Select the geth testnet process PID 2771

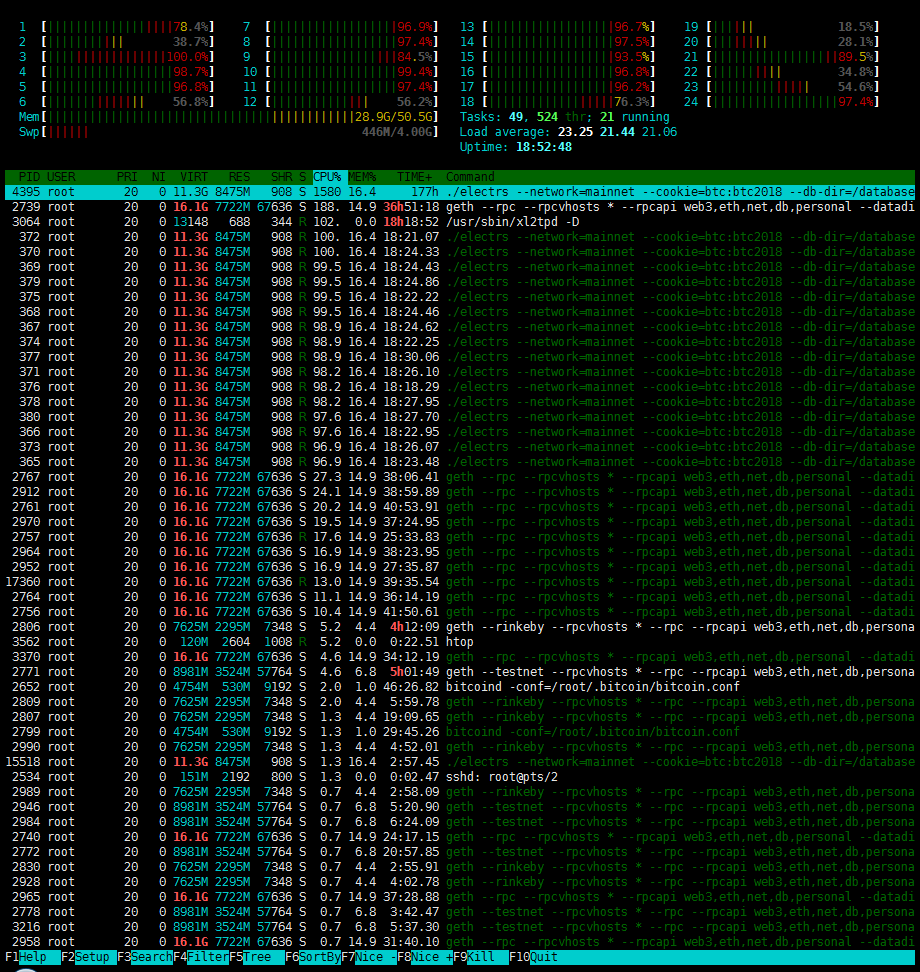pyautogui.click(x=459, y=672)
